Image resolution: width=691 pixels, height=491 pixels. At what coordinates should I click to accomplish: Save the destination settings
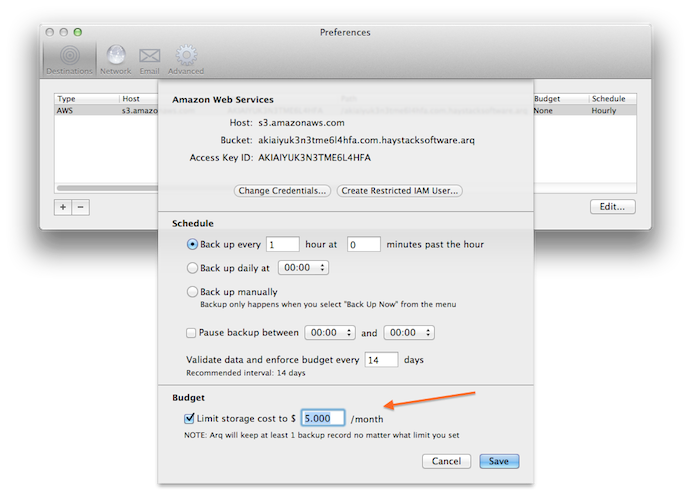pyautogui.click(x=499, y=461)
